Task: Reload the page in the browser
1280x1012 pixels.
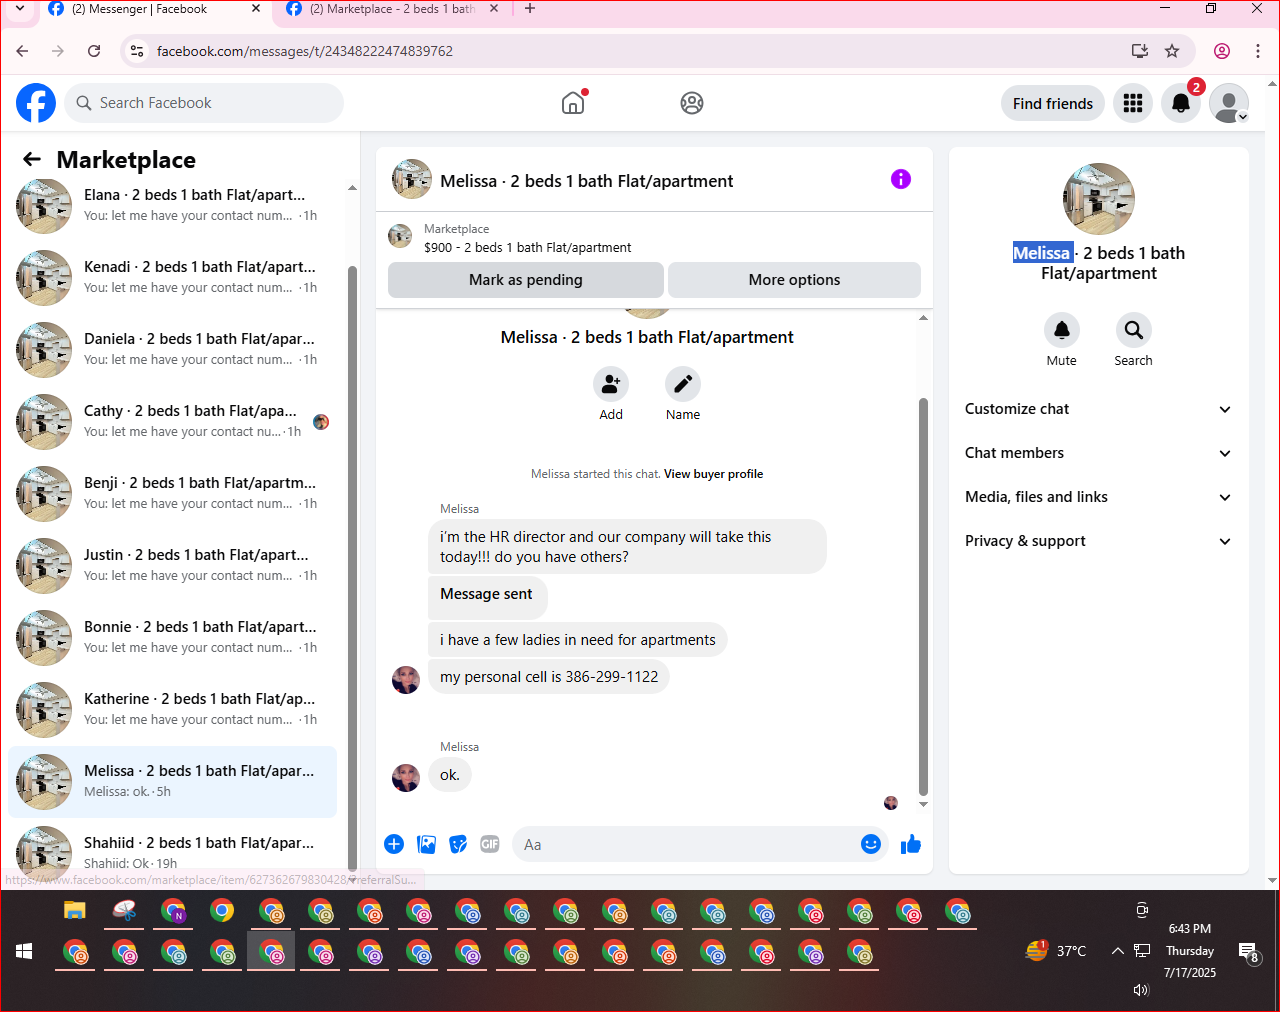Action: tap(94, 51)
